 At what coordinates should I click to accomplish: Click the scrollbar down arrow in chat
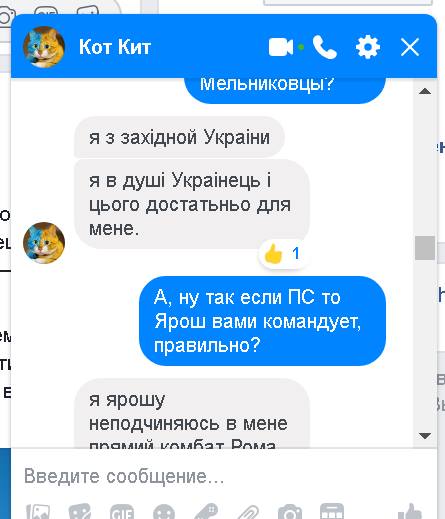425,436
